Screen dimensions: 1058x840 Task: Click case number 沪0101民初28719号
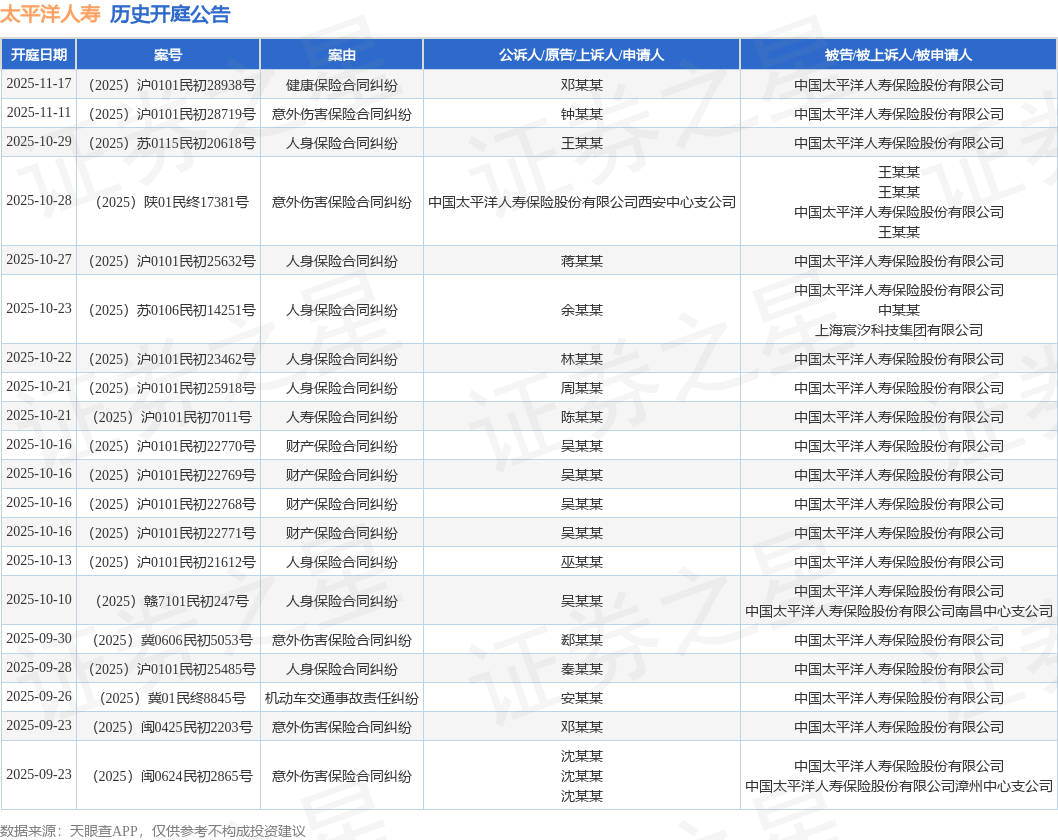(x=172, y=114)
